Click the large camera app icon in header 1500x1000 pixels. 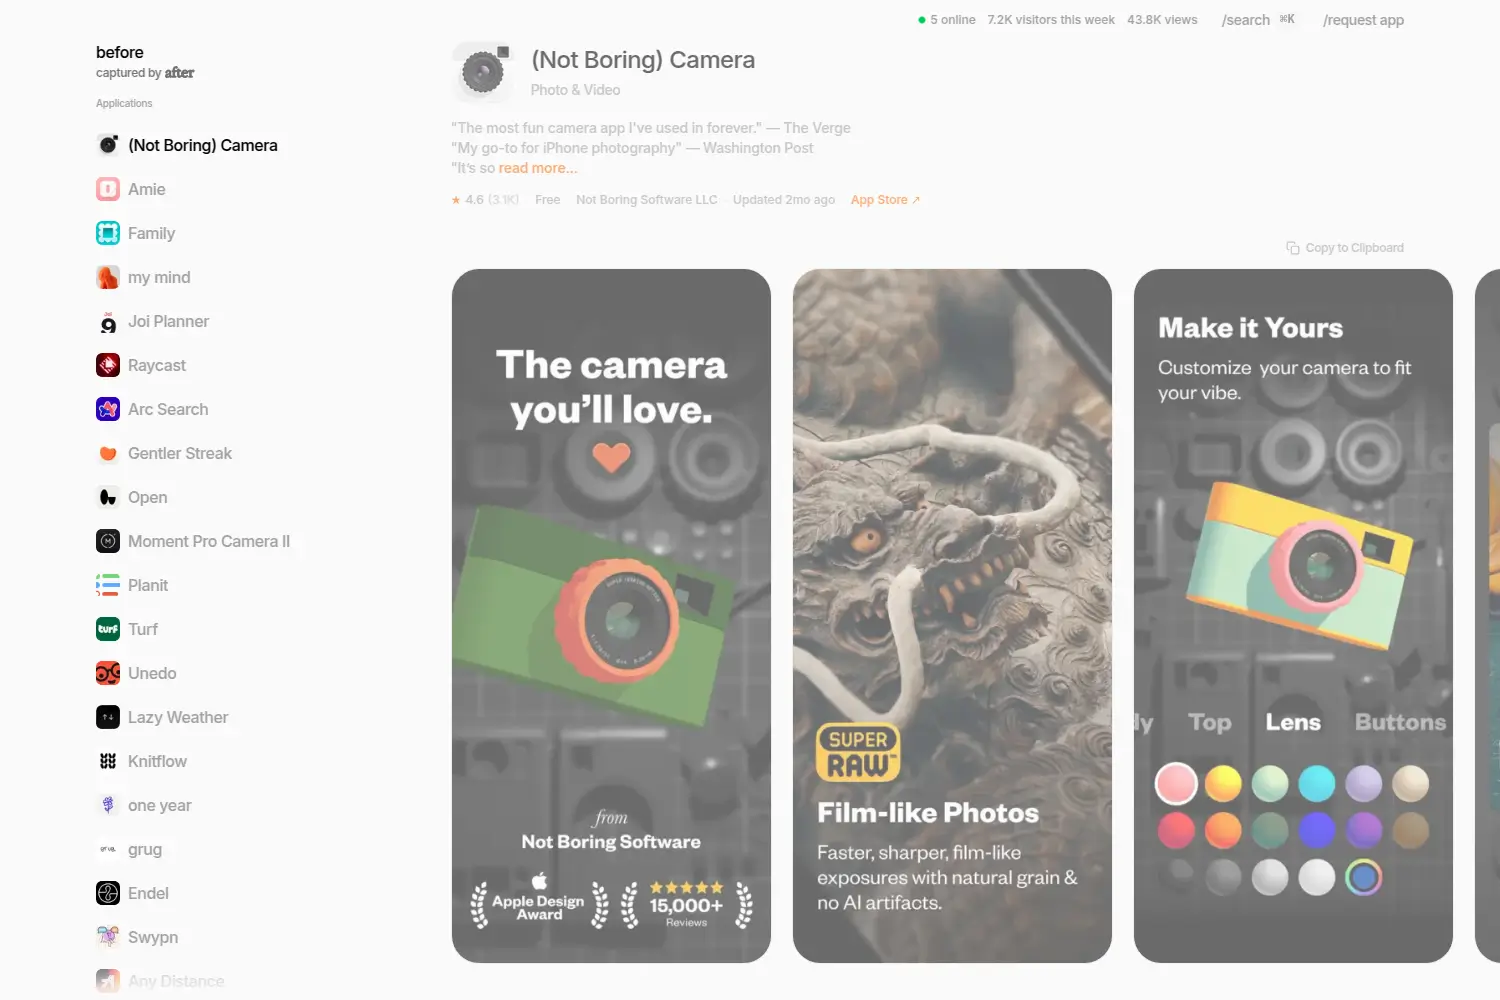[x=483, y=72]
